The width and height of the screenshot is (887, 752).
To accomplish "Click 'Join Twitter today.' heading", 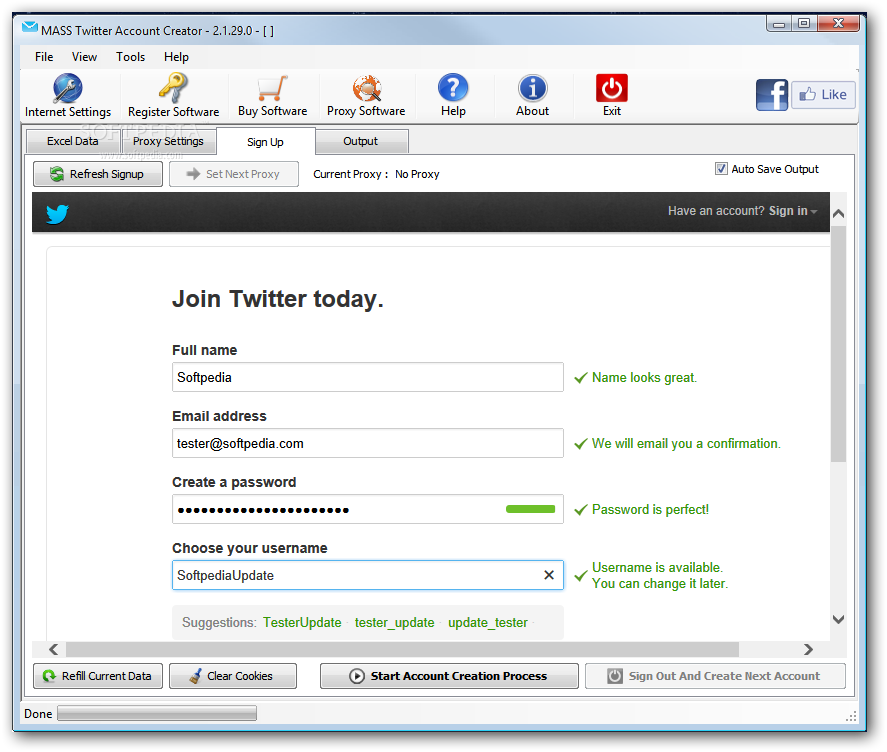I will (x=278, y=299).
